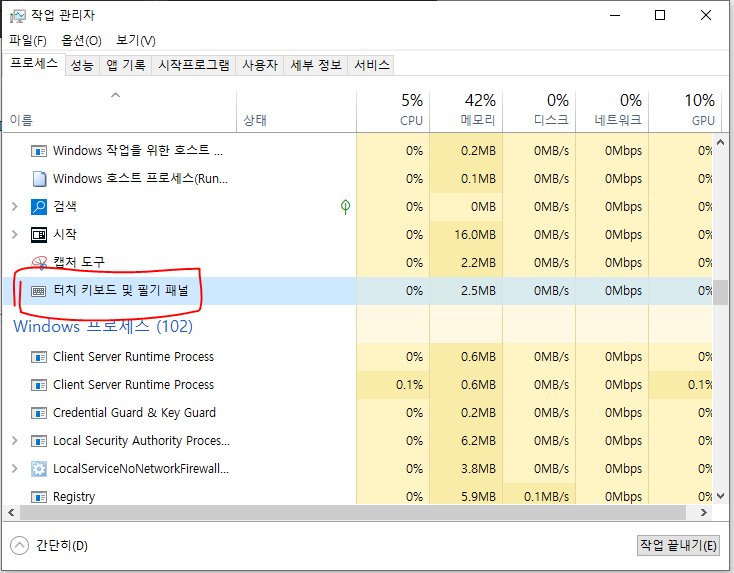Click the 터치 키보드 keyboard icon
The image size is (734, 573).
click(x=39, y=291)
